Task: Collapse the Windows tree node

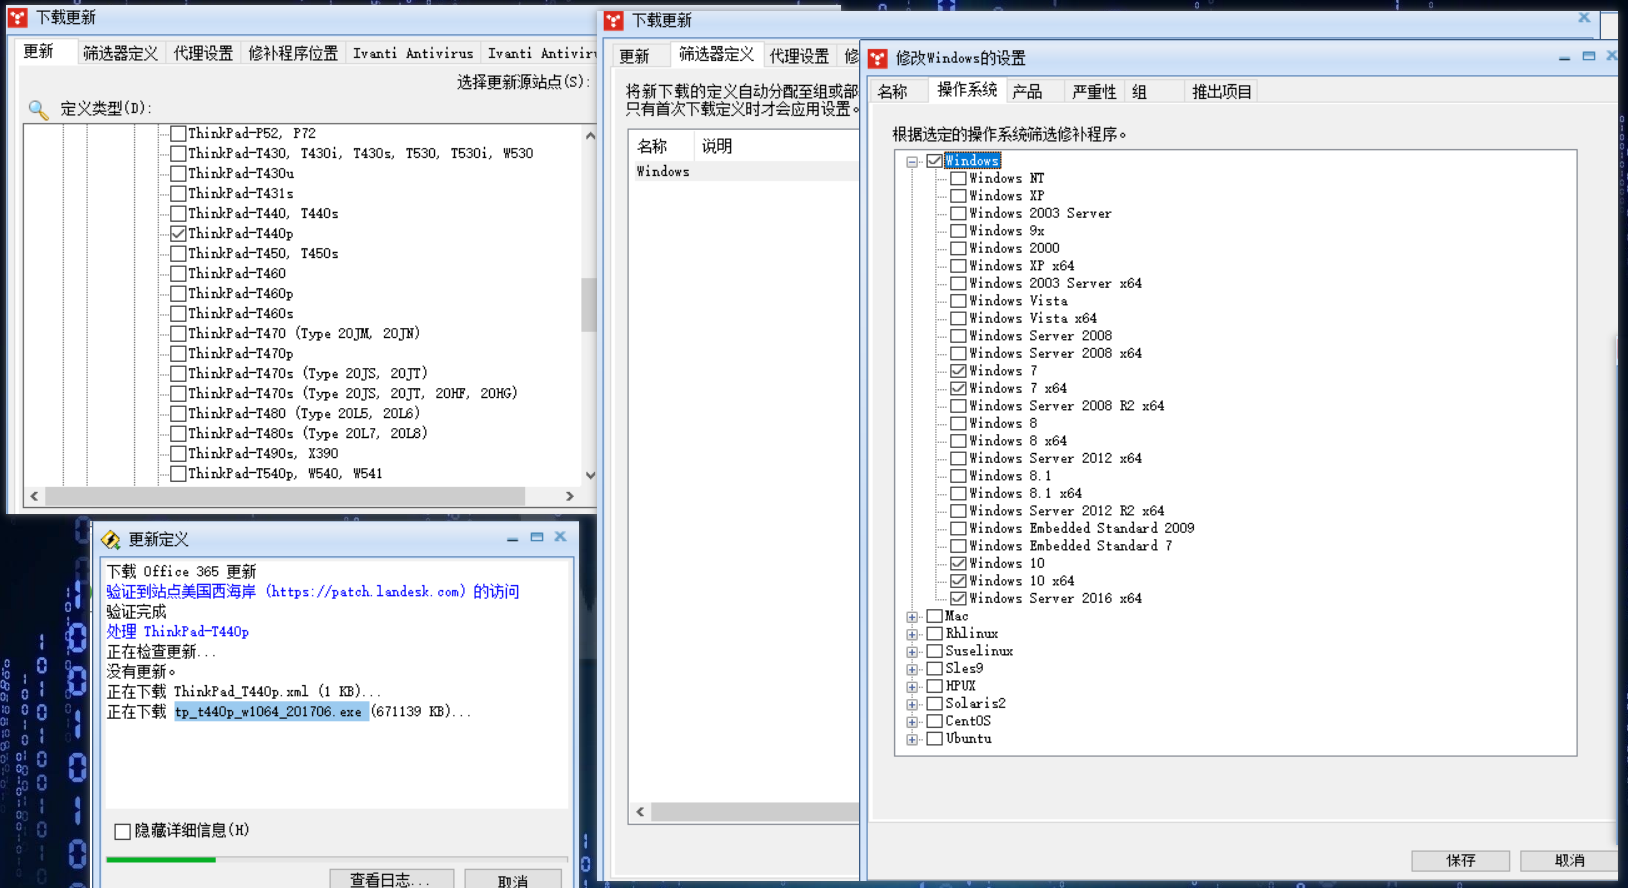Action: coord(912,161)
